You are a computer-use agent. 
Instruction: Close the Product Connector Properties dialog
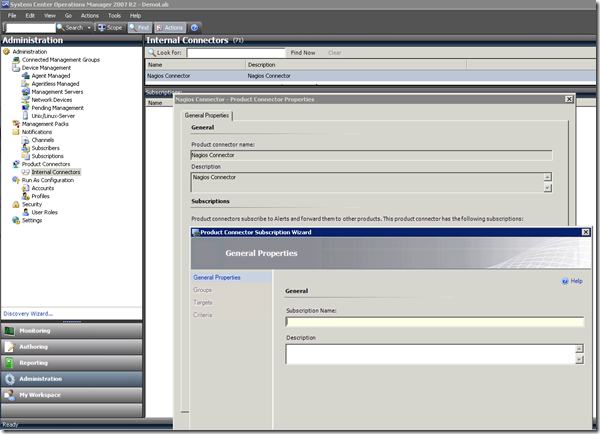click(x=569, y=99)
